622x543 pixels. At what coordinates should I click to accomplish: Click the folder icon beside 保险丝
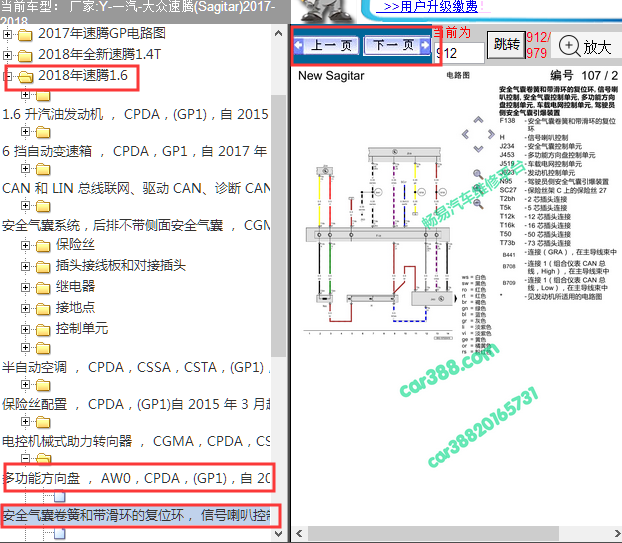click(x=43, y=246)
